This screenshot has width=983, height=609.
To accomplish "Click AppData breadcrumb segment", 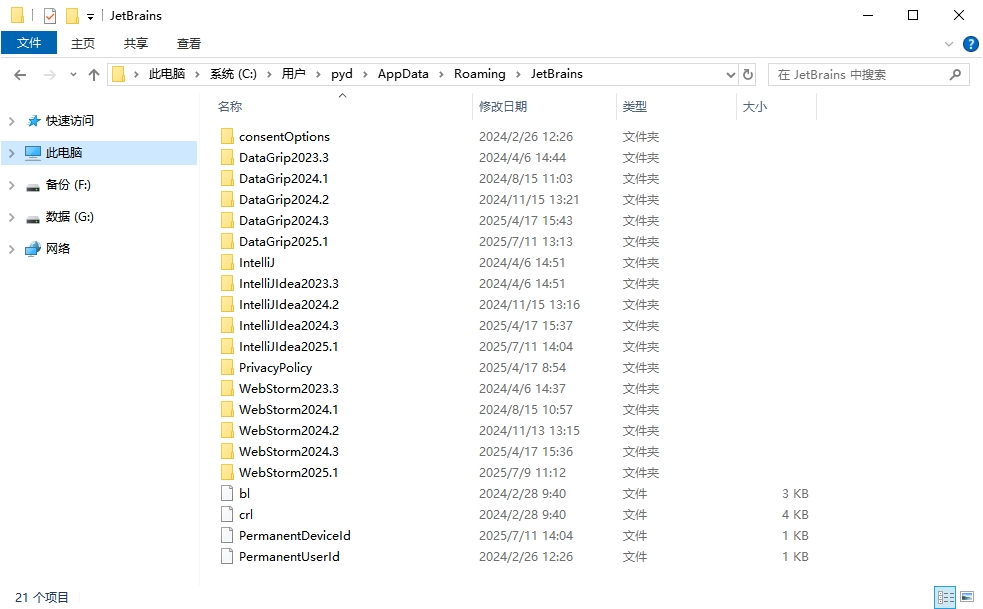I will click(x=403, y=74).
